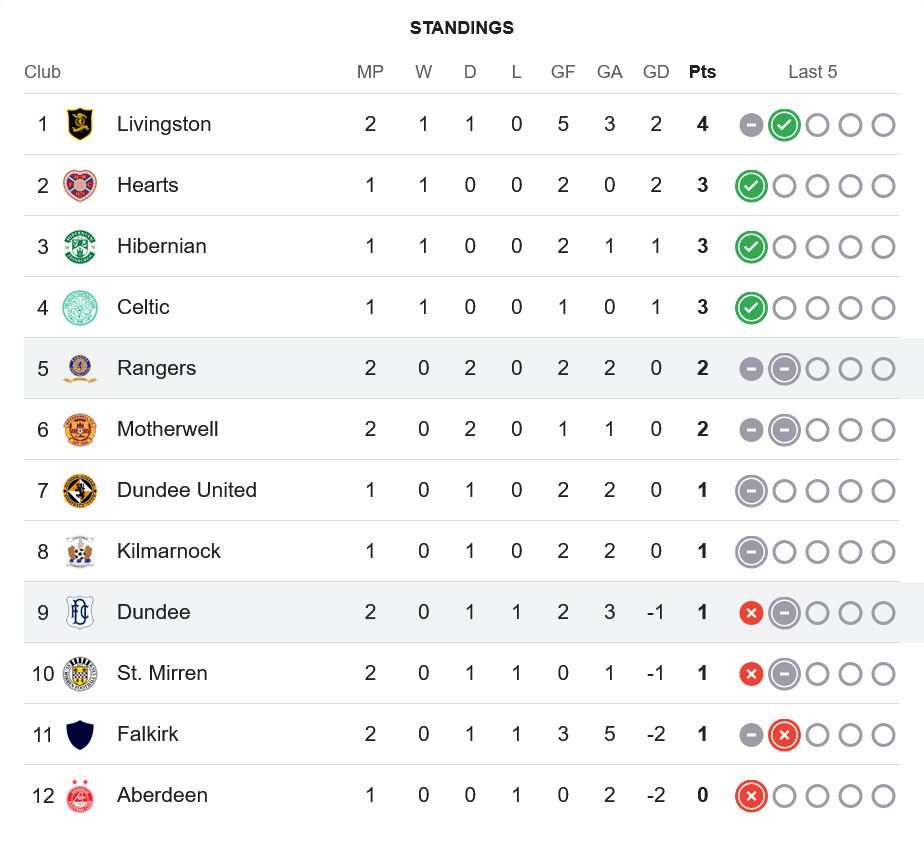Click the Celtic club crest icon
This screenshot has height=843, width=924.
click(80, 307)
